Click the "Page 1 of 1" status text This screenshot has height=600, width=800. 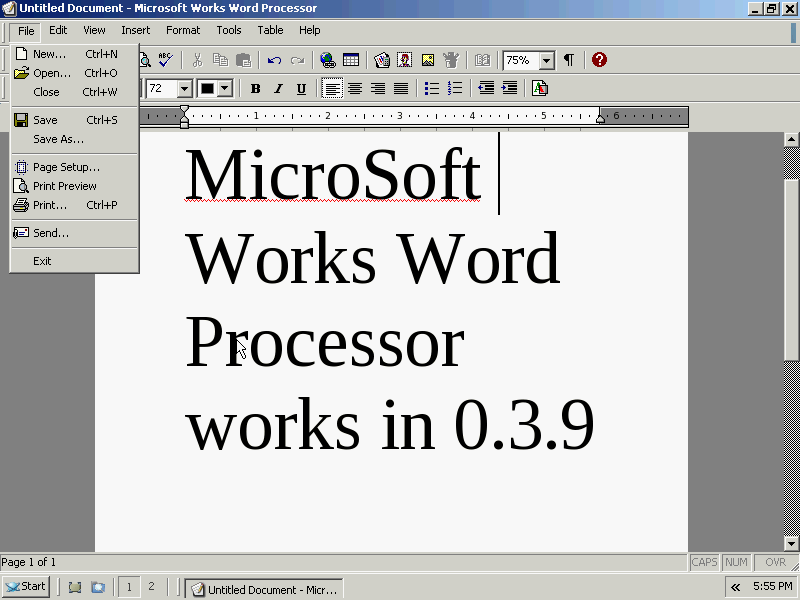pos(29,562)
